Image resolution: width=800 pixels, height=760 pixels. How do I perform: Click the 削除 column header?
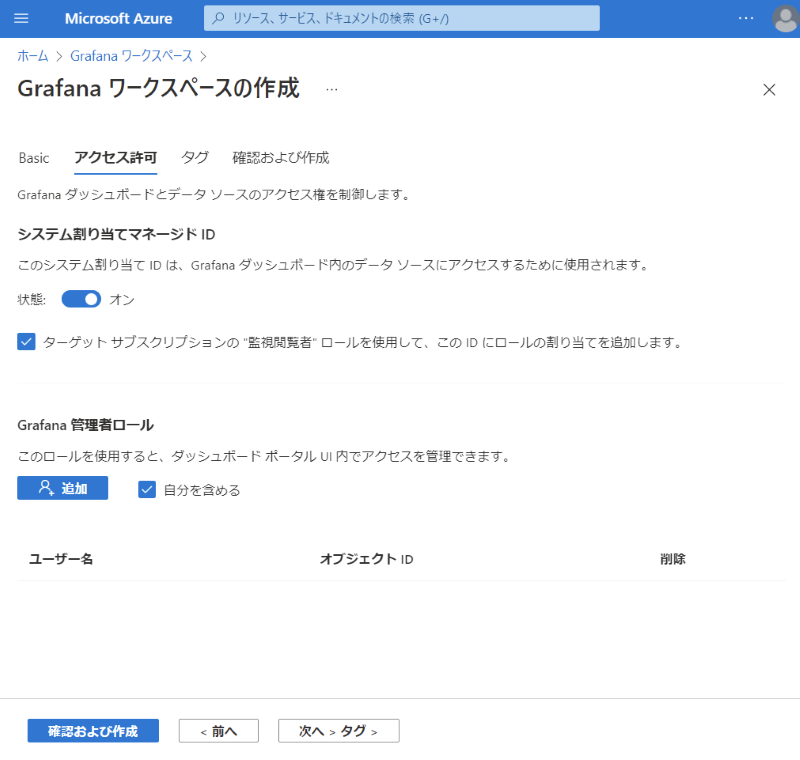point(672,559)
